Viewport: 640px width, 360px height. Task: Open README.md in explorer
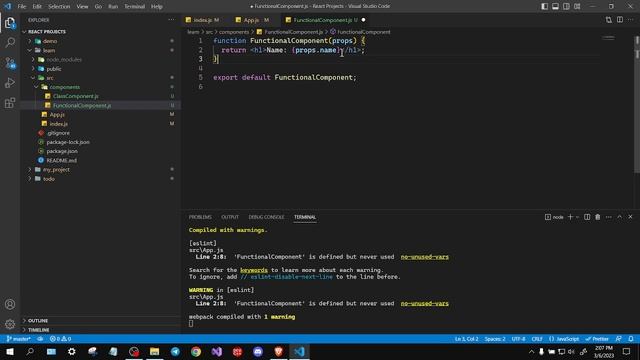(61, 160)
